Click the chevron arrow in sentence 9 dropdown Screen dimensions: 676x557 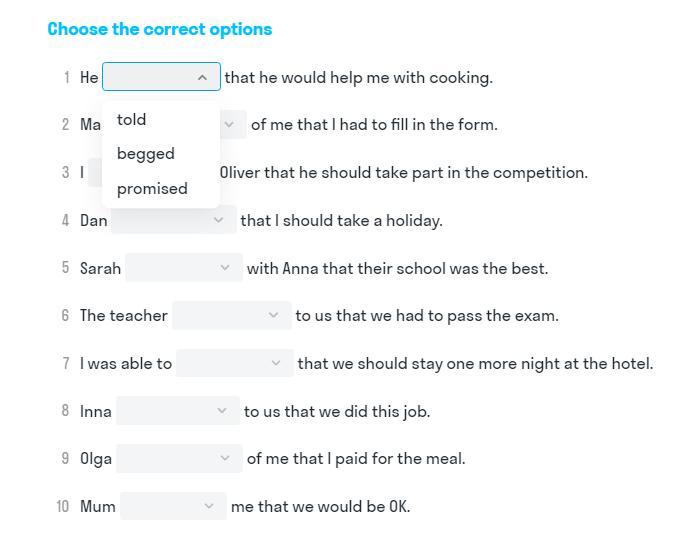click(x=225, y=459)
